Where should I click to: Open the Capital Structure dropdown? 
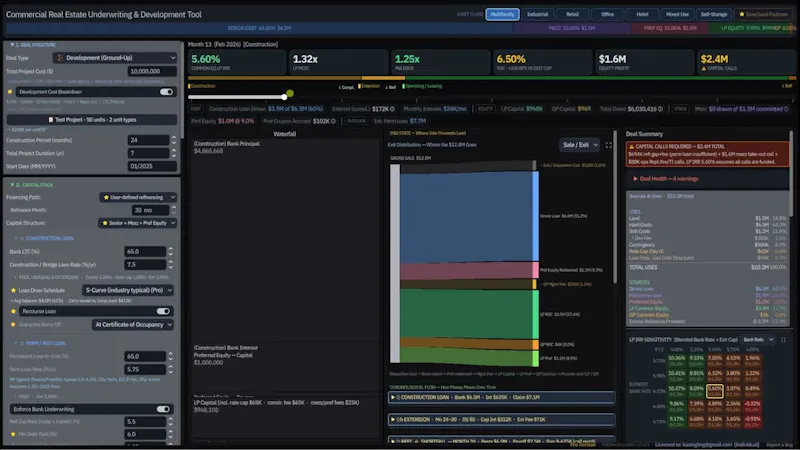pyautogui.click(x=137, y=223)
